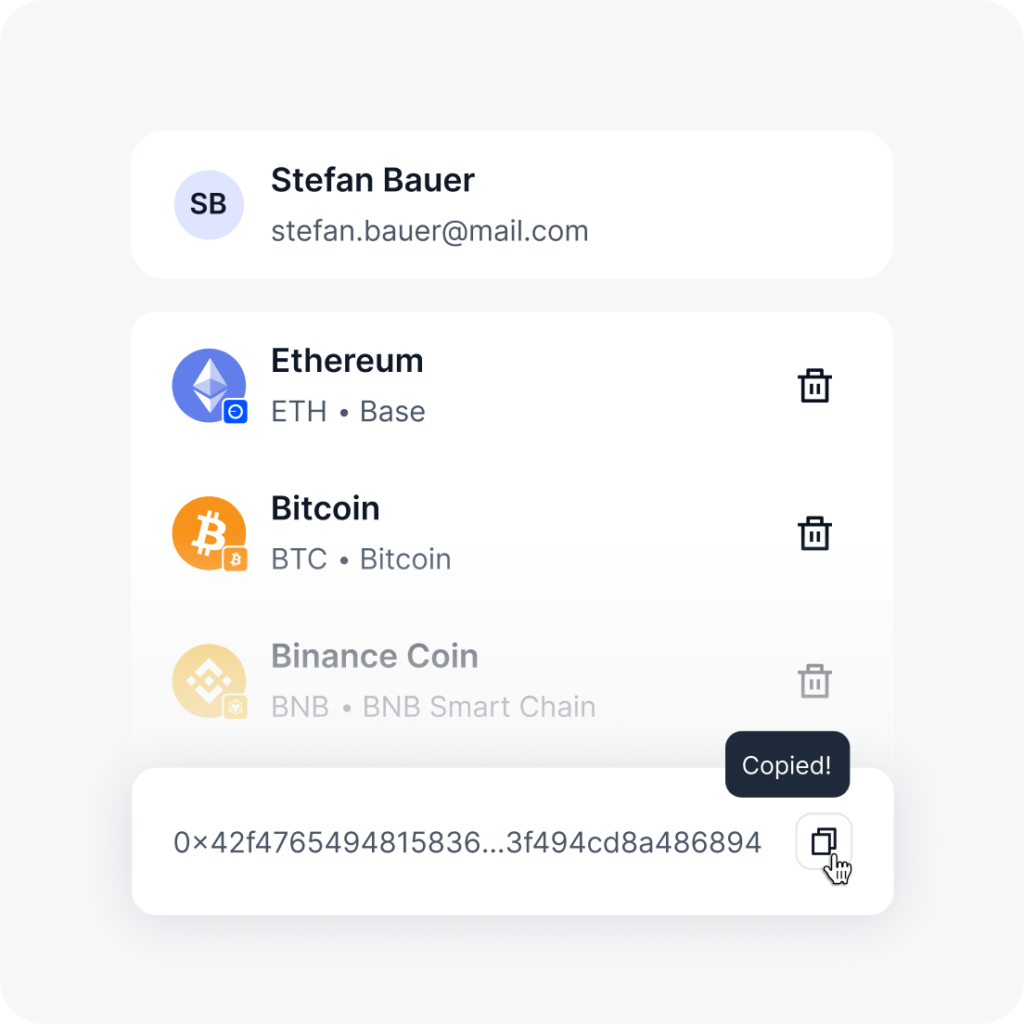Image resolution: width=1024 pixels, height=1024 pixels.
Task: Click the BNB Smart Chain badge
Action: [235, 707]
